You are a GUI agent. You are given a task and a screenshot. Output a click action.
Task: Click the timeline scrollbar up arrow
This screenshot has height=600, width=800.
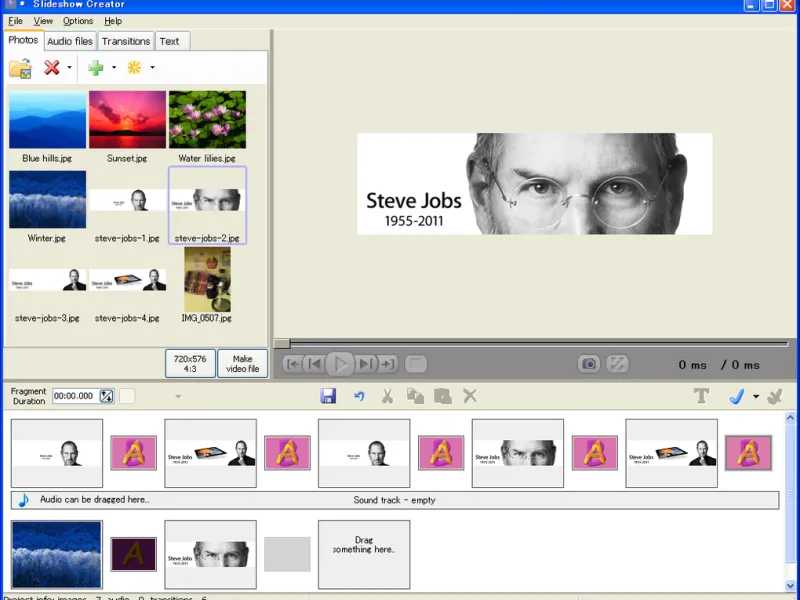pos(790,418)
